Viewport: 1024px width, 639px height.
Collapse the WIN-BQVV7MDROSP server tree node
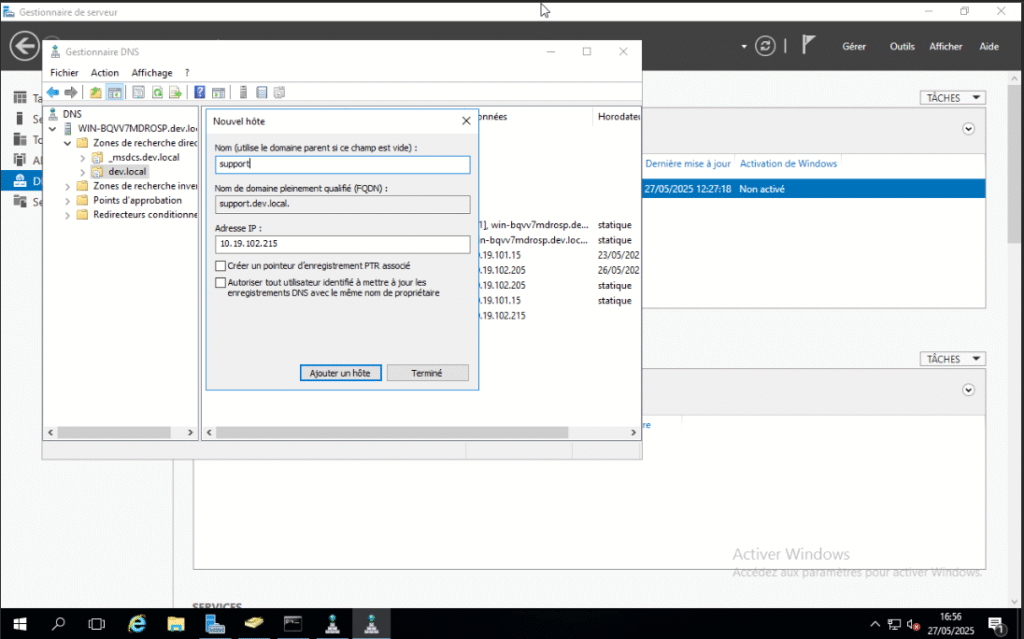point(53,129)
